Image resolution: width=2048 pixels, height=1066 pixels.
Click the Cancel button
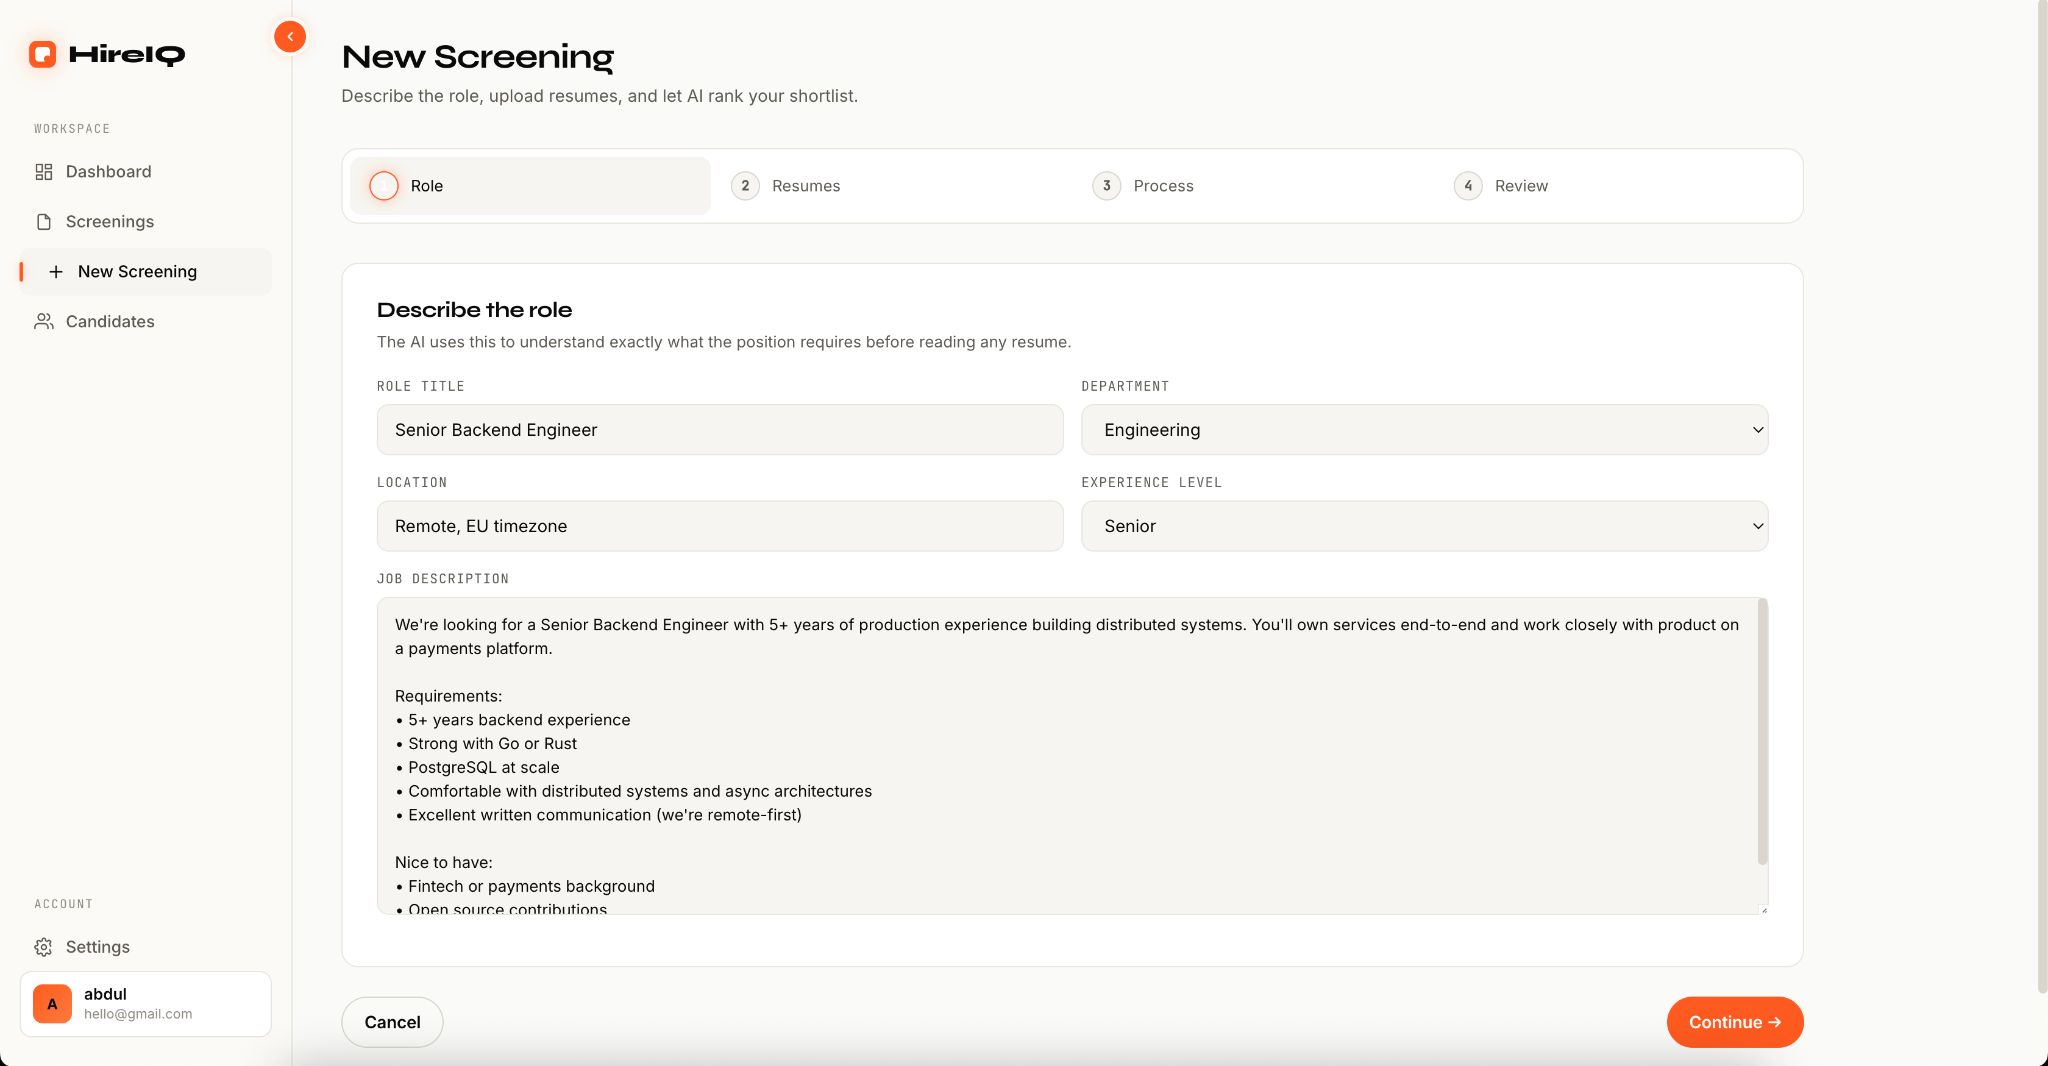[392, 1022]
